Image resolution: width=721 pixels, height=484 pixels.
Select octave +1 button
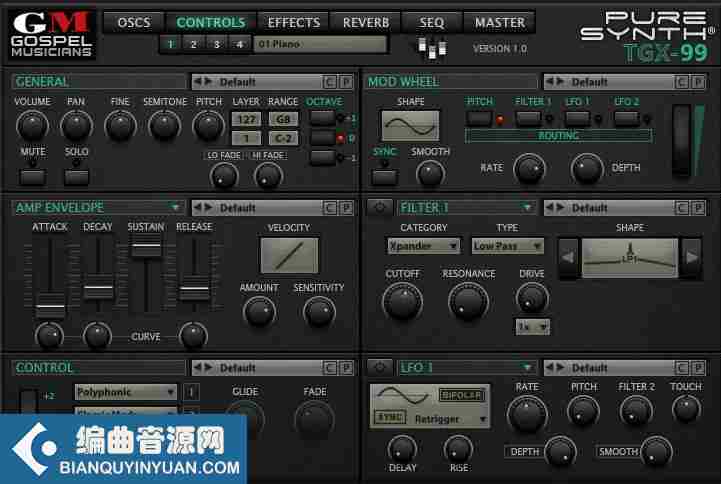click(x=322, y=118)
